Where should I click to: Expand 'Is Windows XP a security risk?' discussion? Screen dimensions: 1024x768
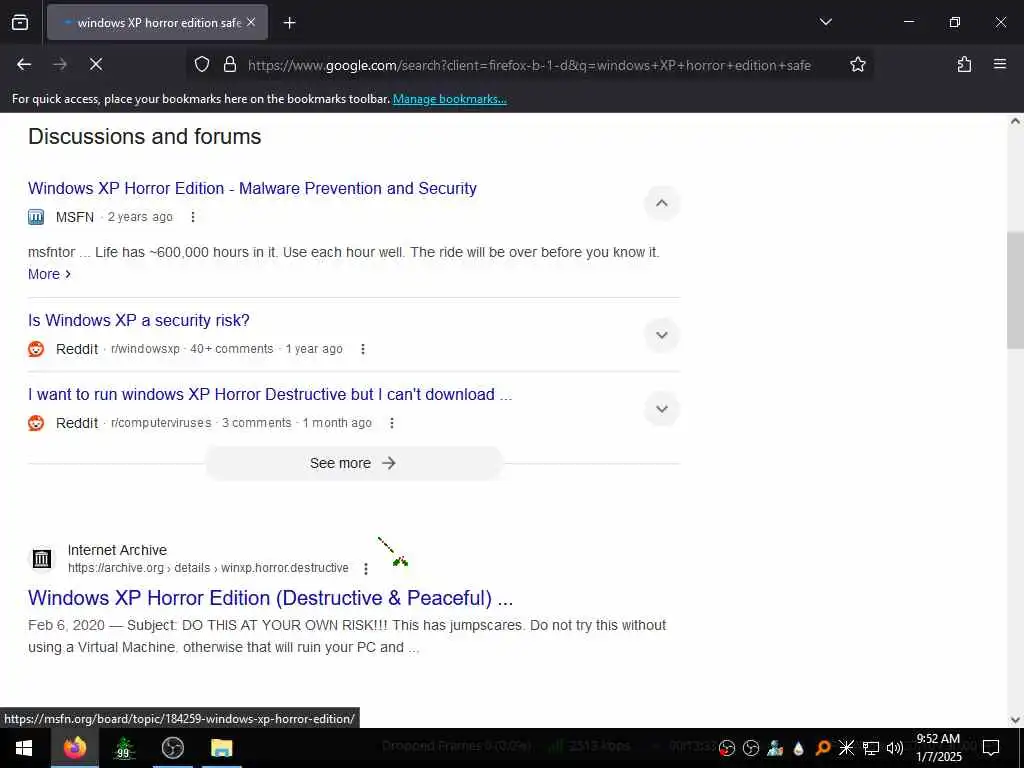(x=662, y=335)
